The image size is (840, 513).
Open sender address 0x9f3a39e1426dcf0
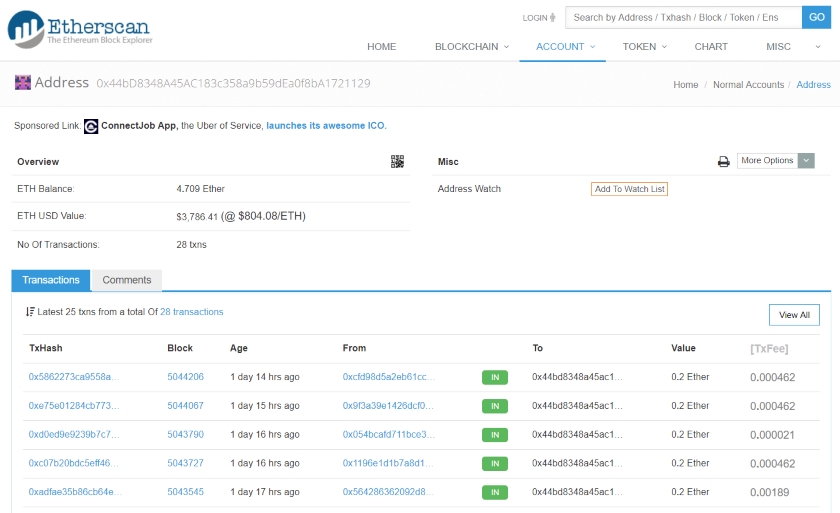pyautogui.click(x=388, y=406)
